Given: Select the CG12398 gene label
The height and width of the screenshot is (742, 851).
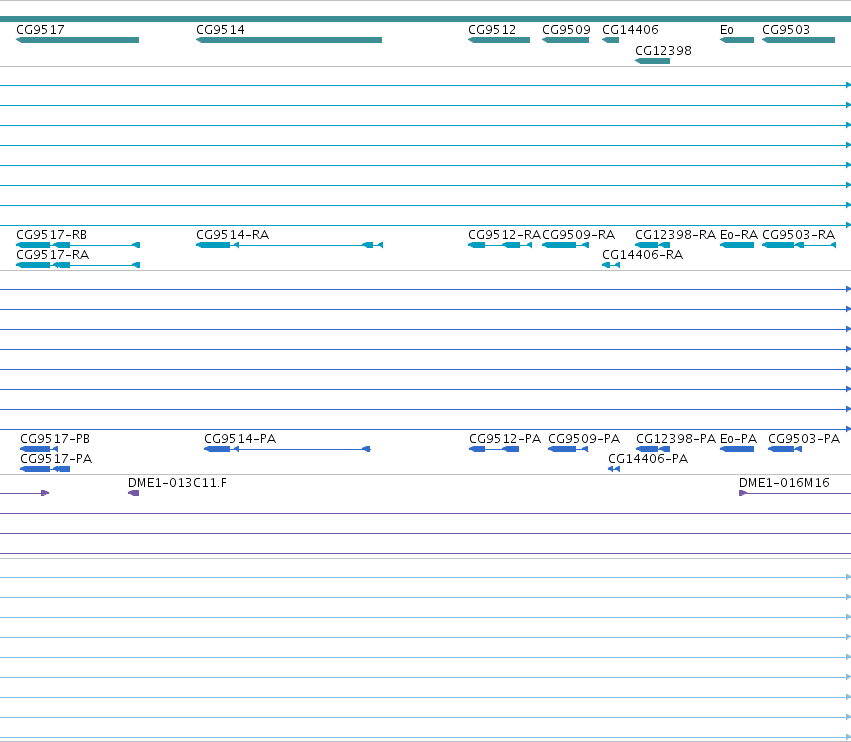Looking at the screenshot, I should [663, 51].
